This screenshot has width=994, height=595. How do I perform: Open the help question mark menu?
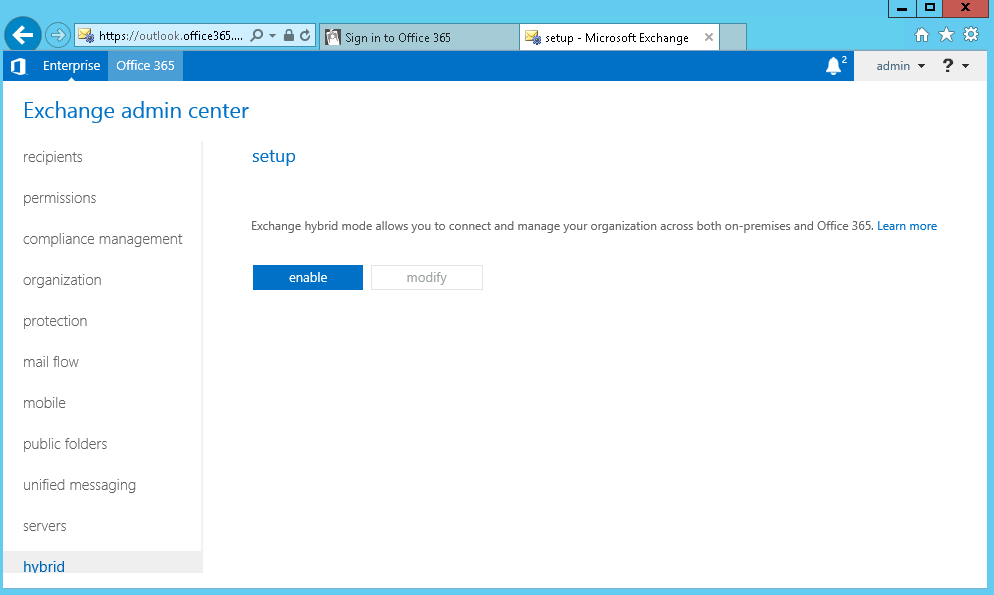click(x=955, y=66)
